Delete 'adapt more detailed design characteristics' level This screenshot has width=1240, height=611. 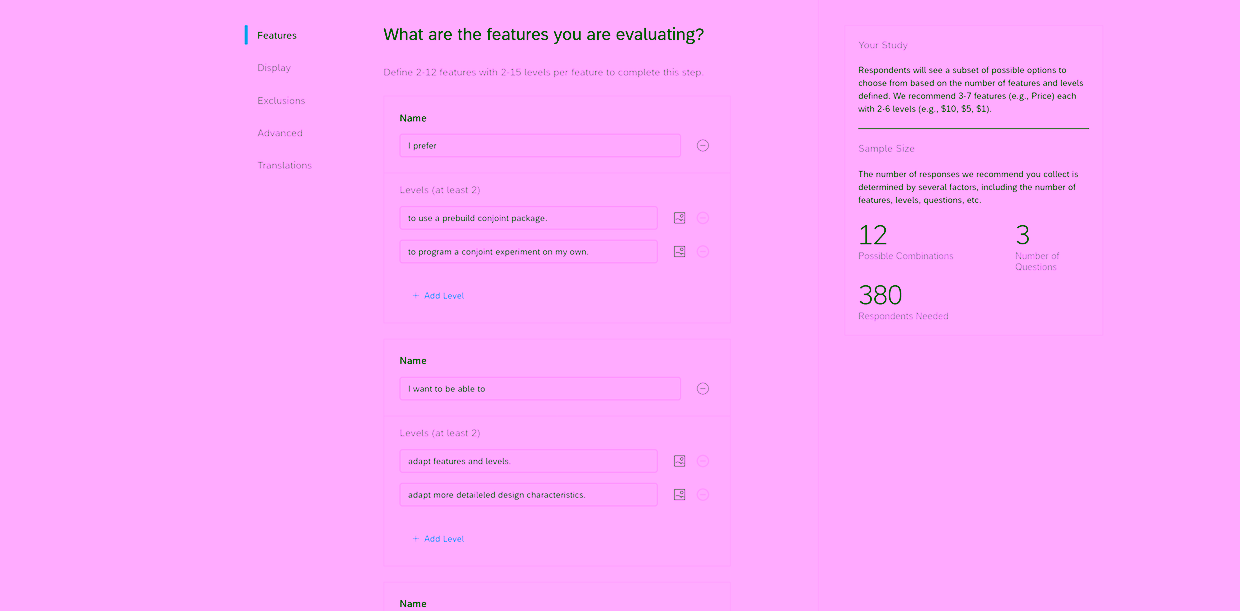[703, 495]
